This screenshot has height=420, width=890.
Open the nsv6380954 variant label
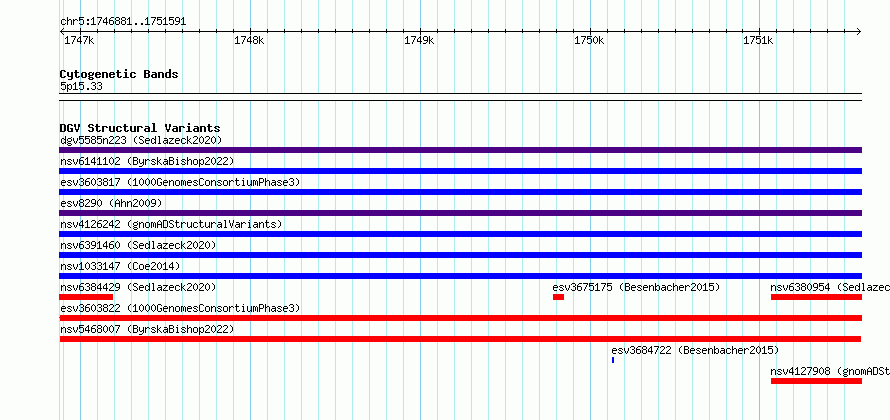pyautogui.click(x=830, y=287)
